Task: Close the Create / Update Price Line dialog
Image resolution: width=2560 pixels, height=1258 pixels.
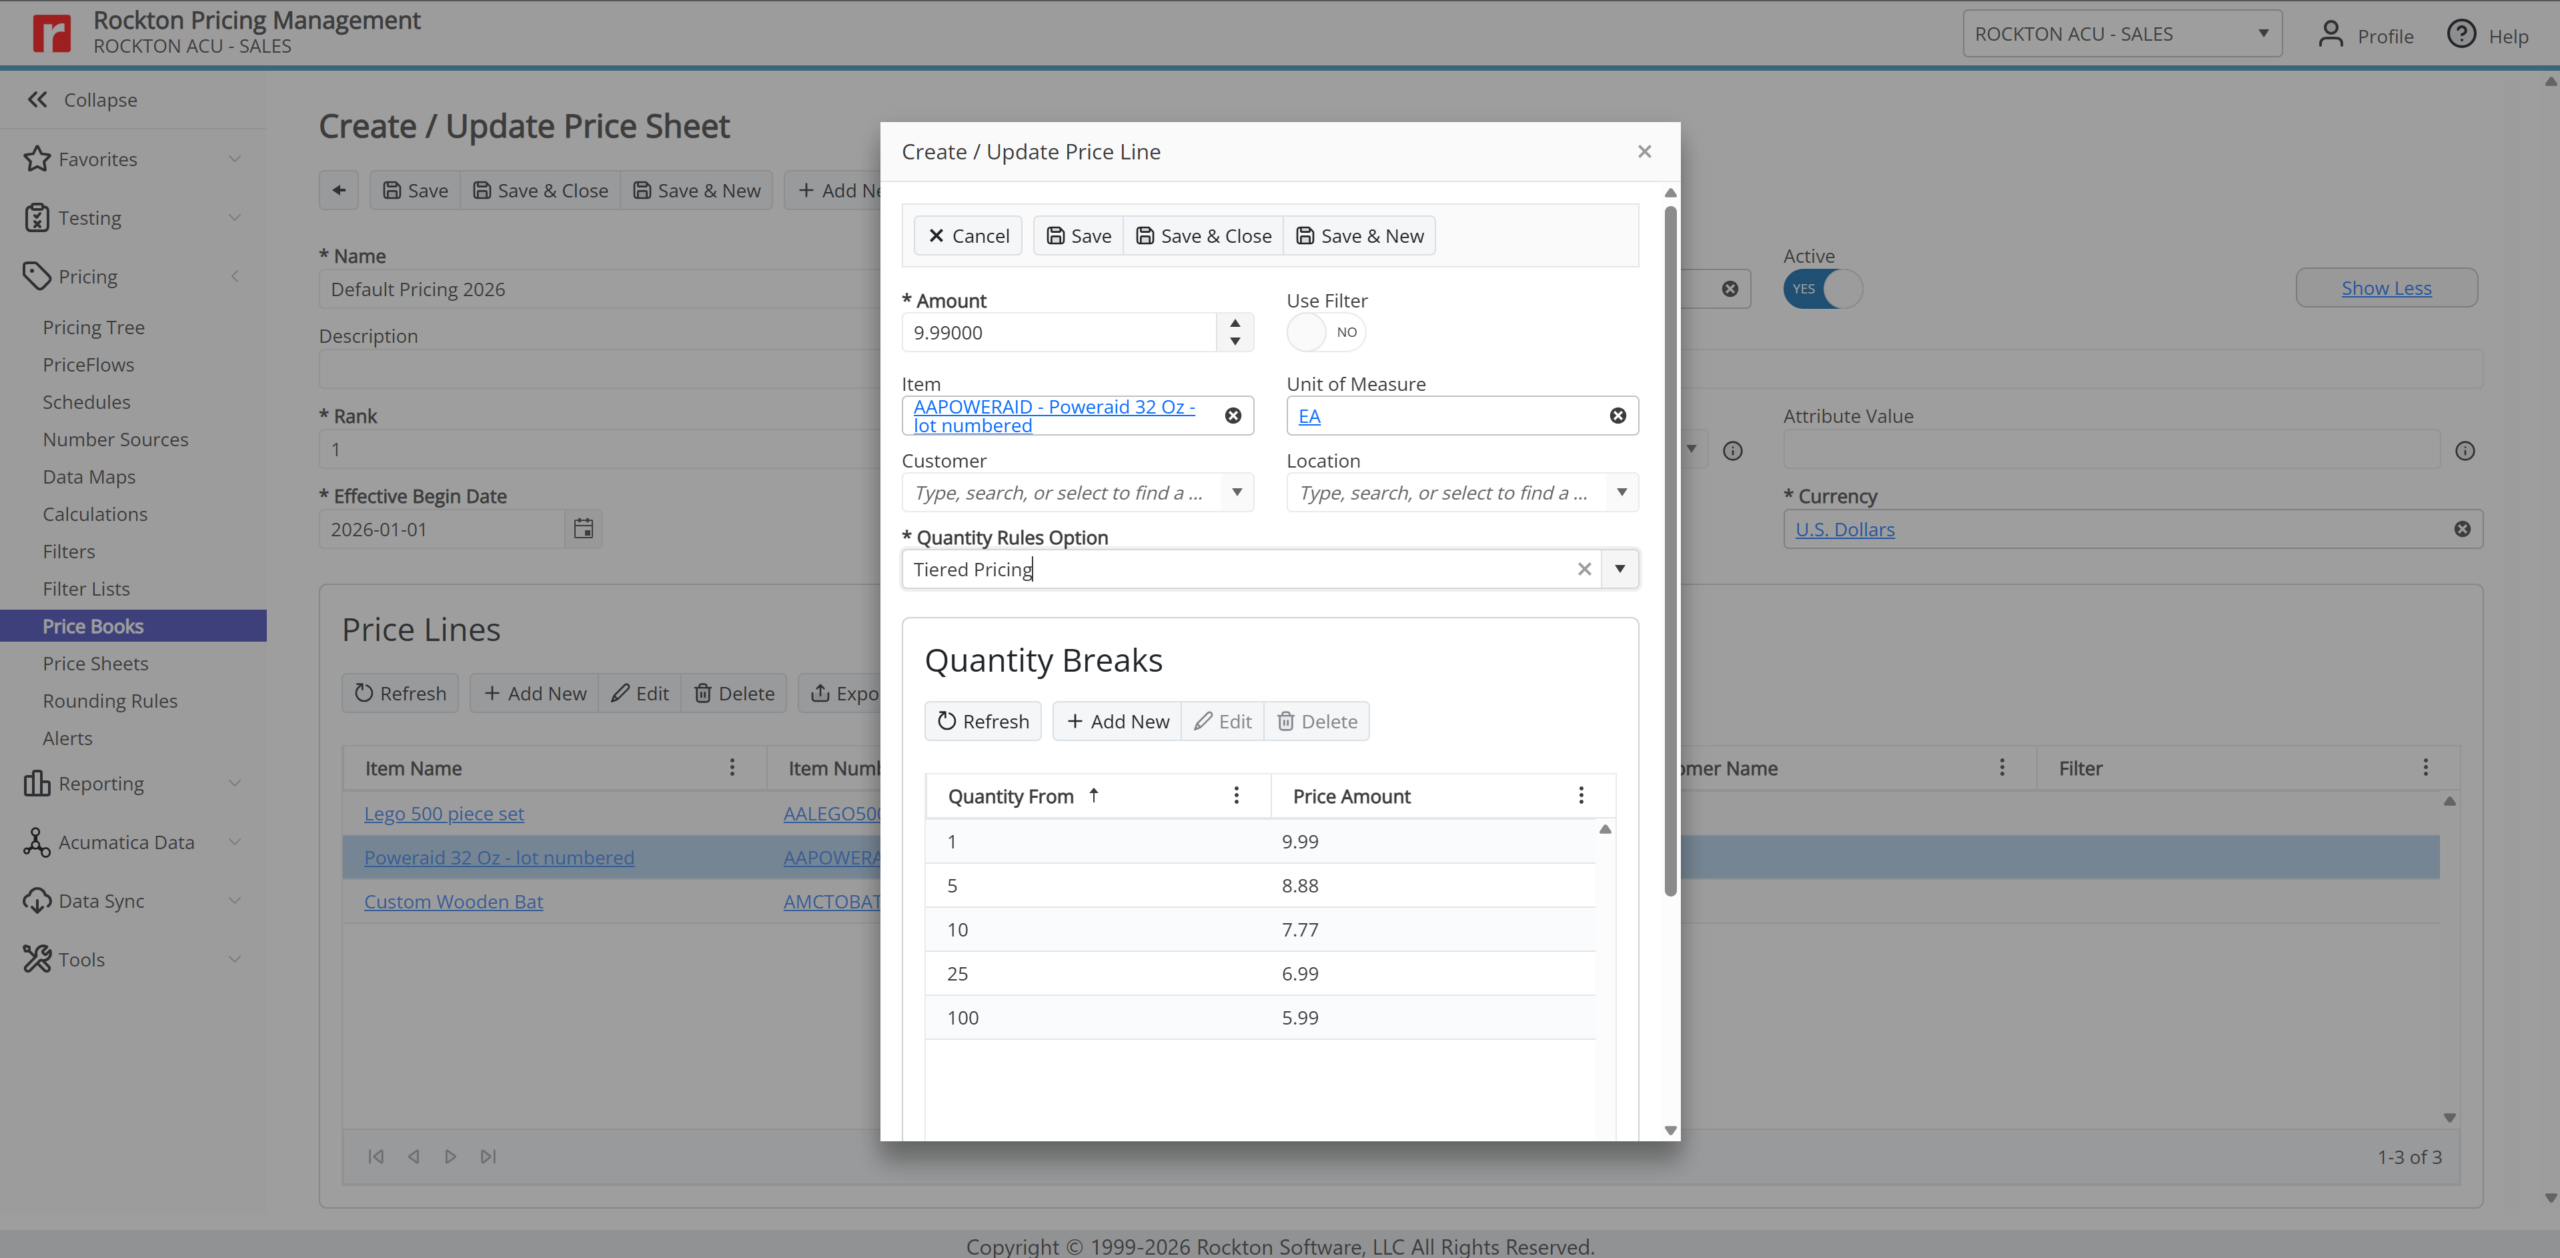Action: (x=1644, y=151)
